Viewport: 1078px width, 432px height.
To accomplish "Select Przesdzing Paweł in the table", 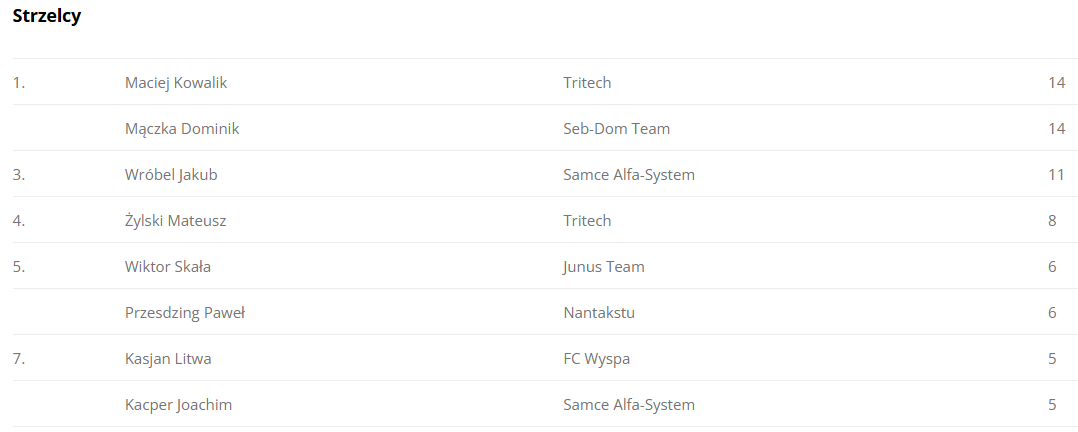I will (x=185, y=313).
